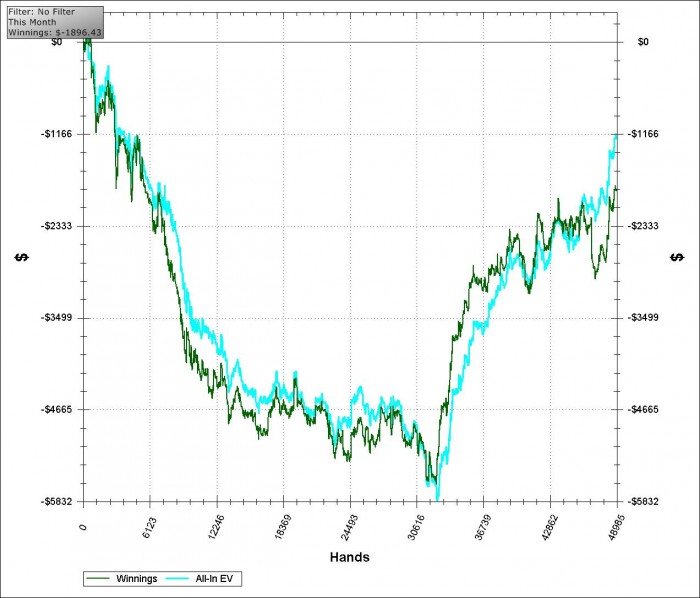The width and height of the screenshot is (700, 598).
Task: Click the x-axis label 42862
Action: tap(550, 528)
